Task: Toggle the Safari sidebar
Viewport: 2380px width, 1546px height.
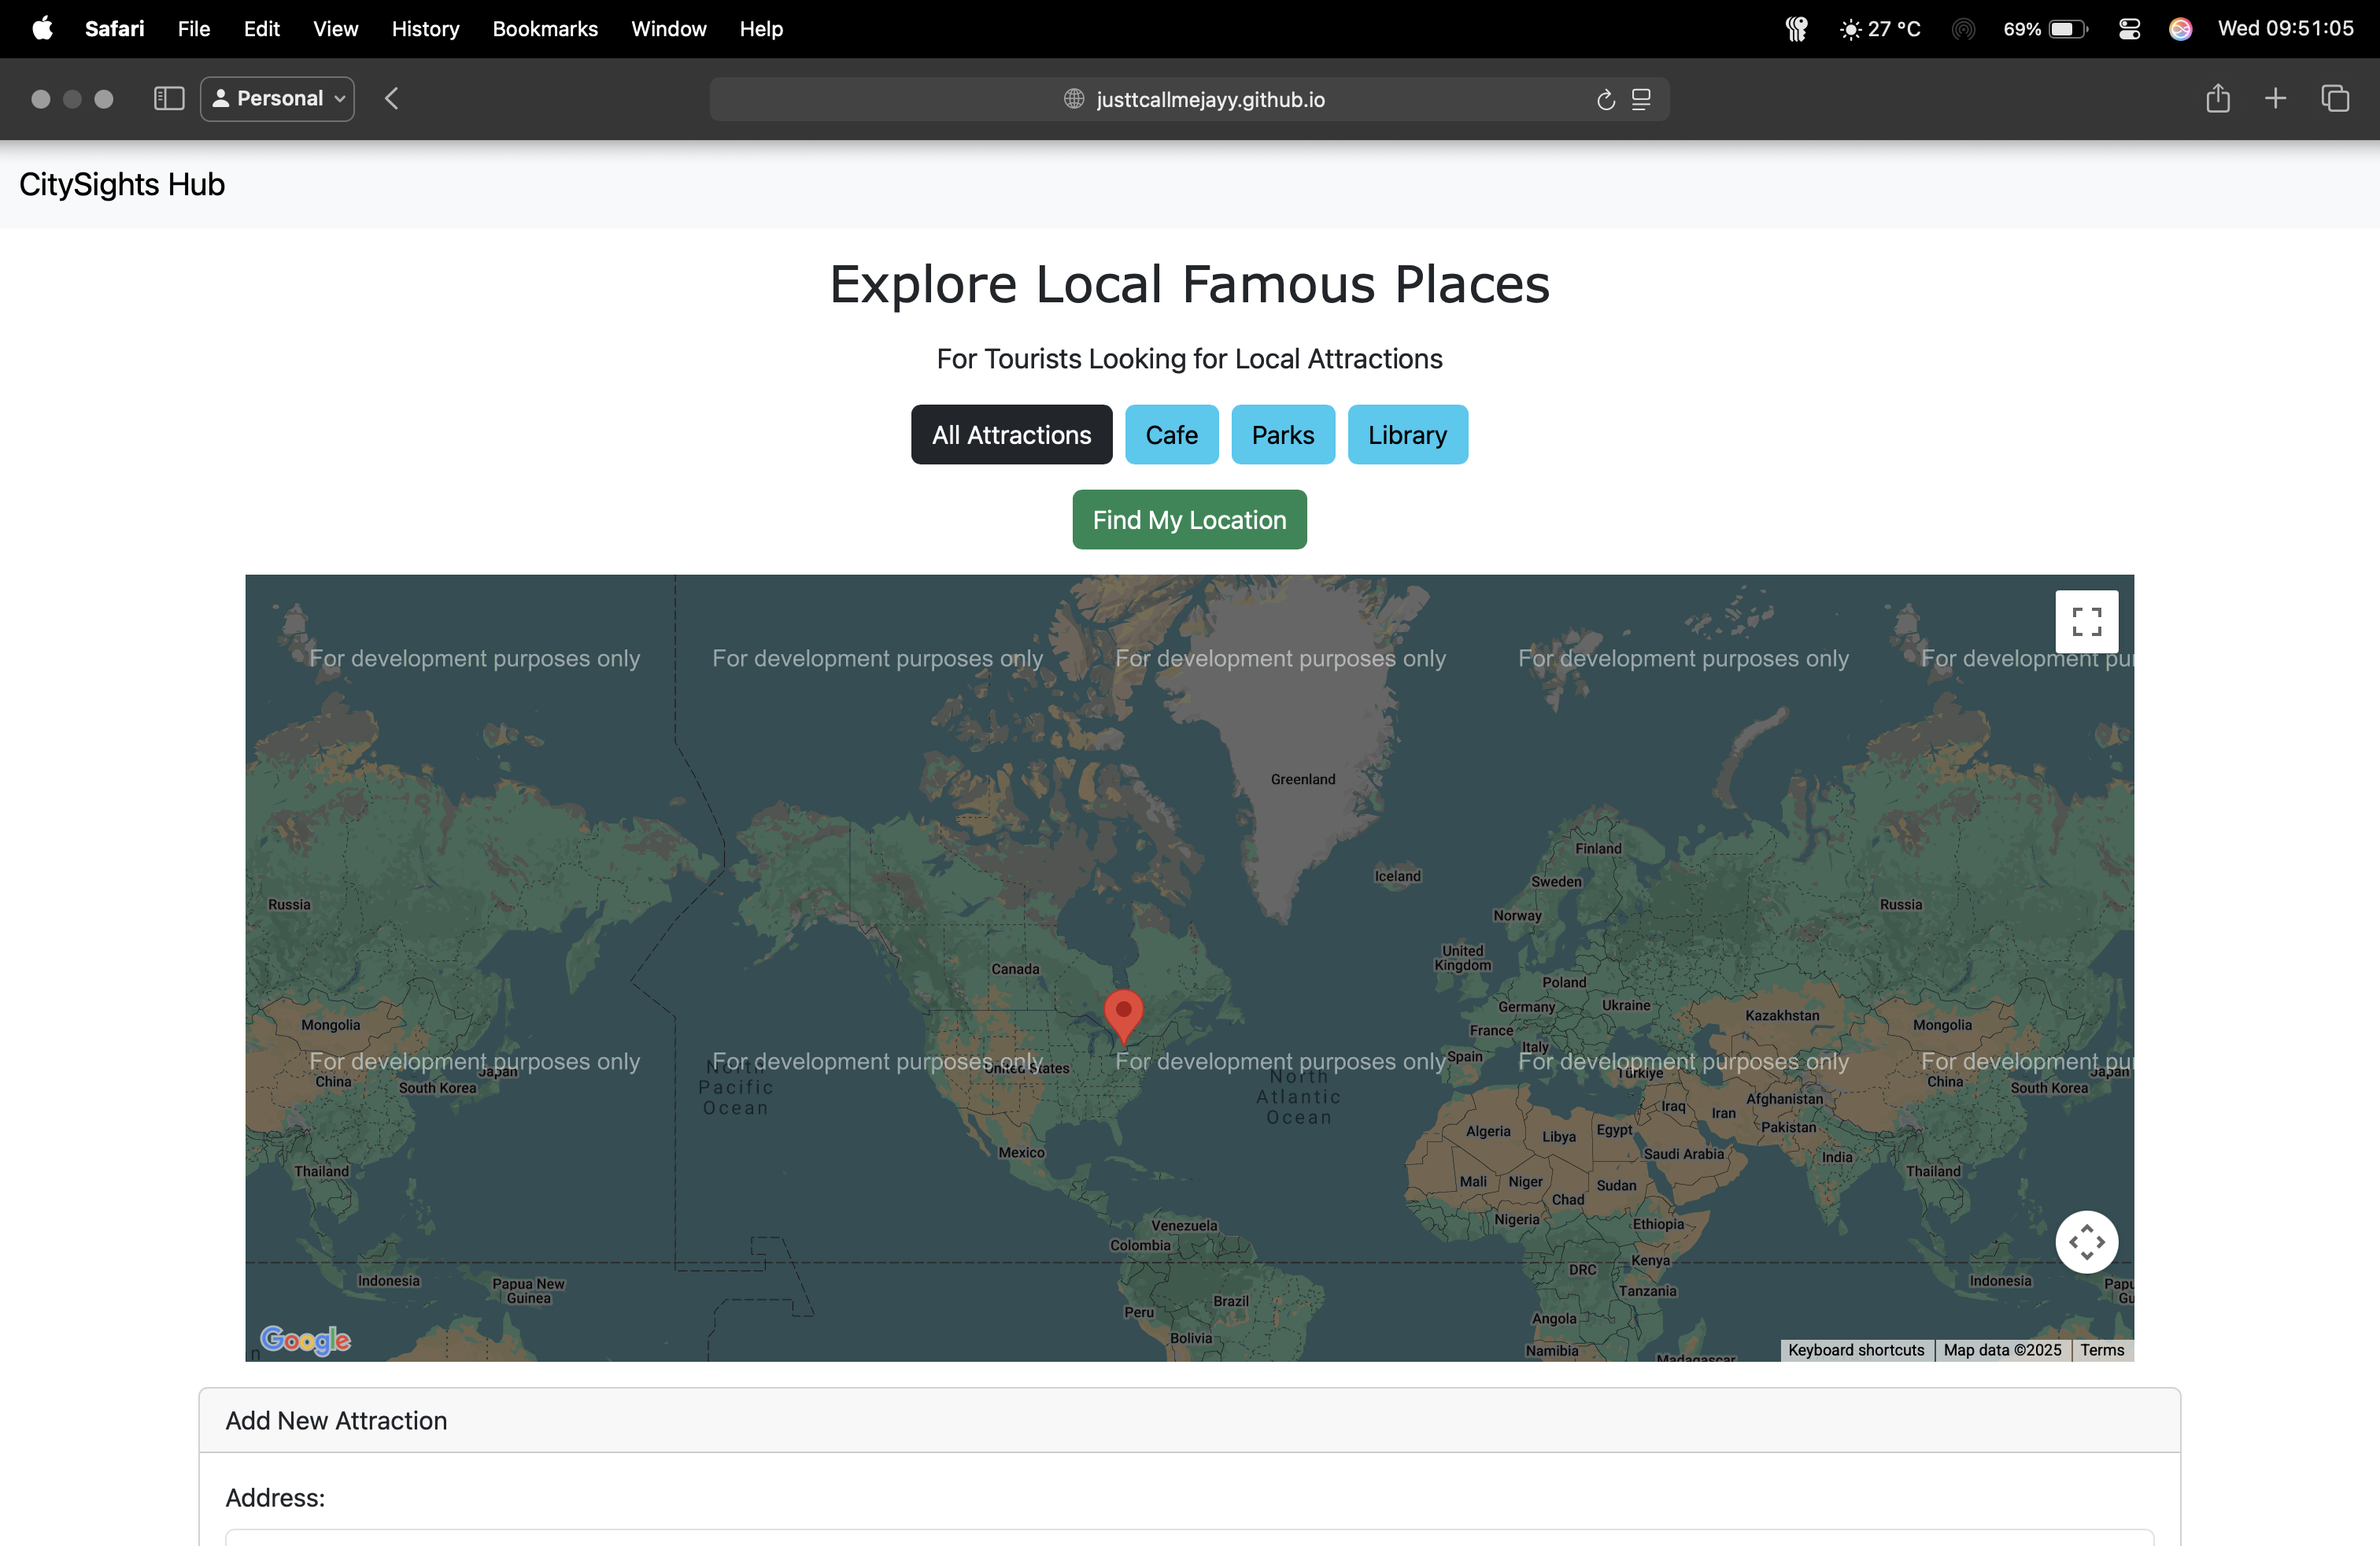Action: coord(169,98)
